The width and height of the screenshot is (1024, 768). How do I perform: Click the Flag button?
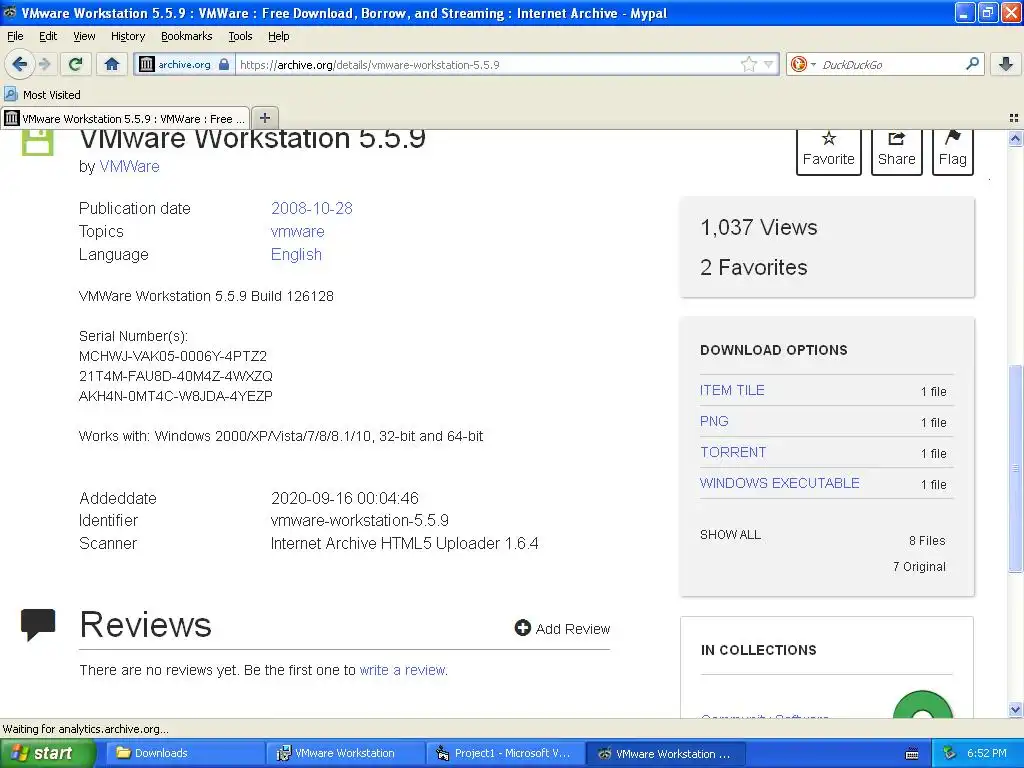tap(952, 150)
